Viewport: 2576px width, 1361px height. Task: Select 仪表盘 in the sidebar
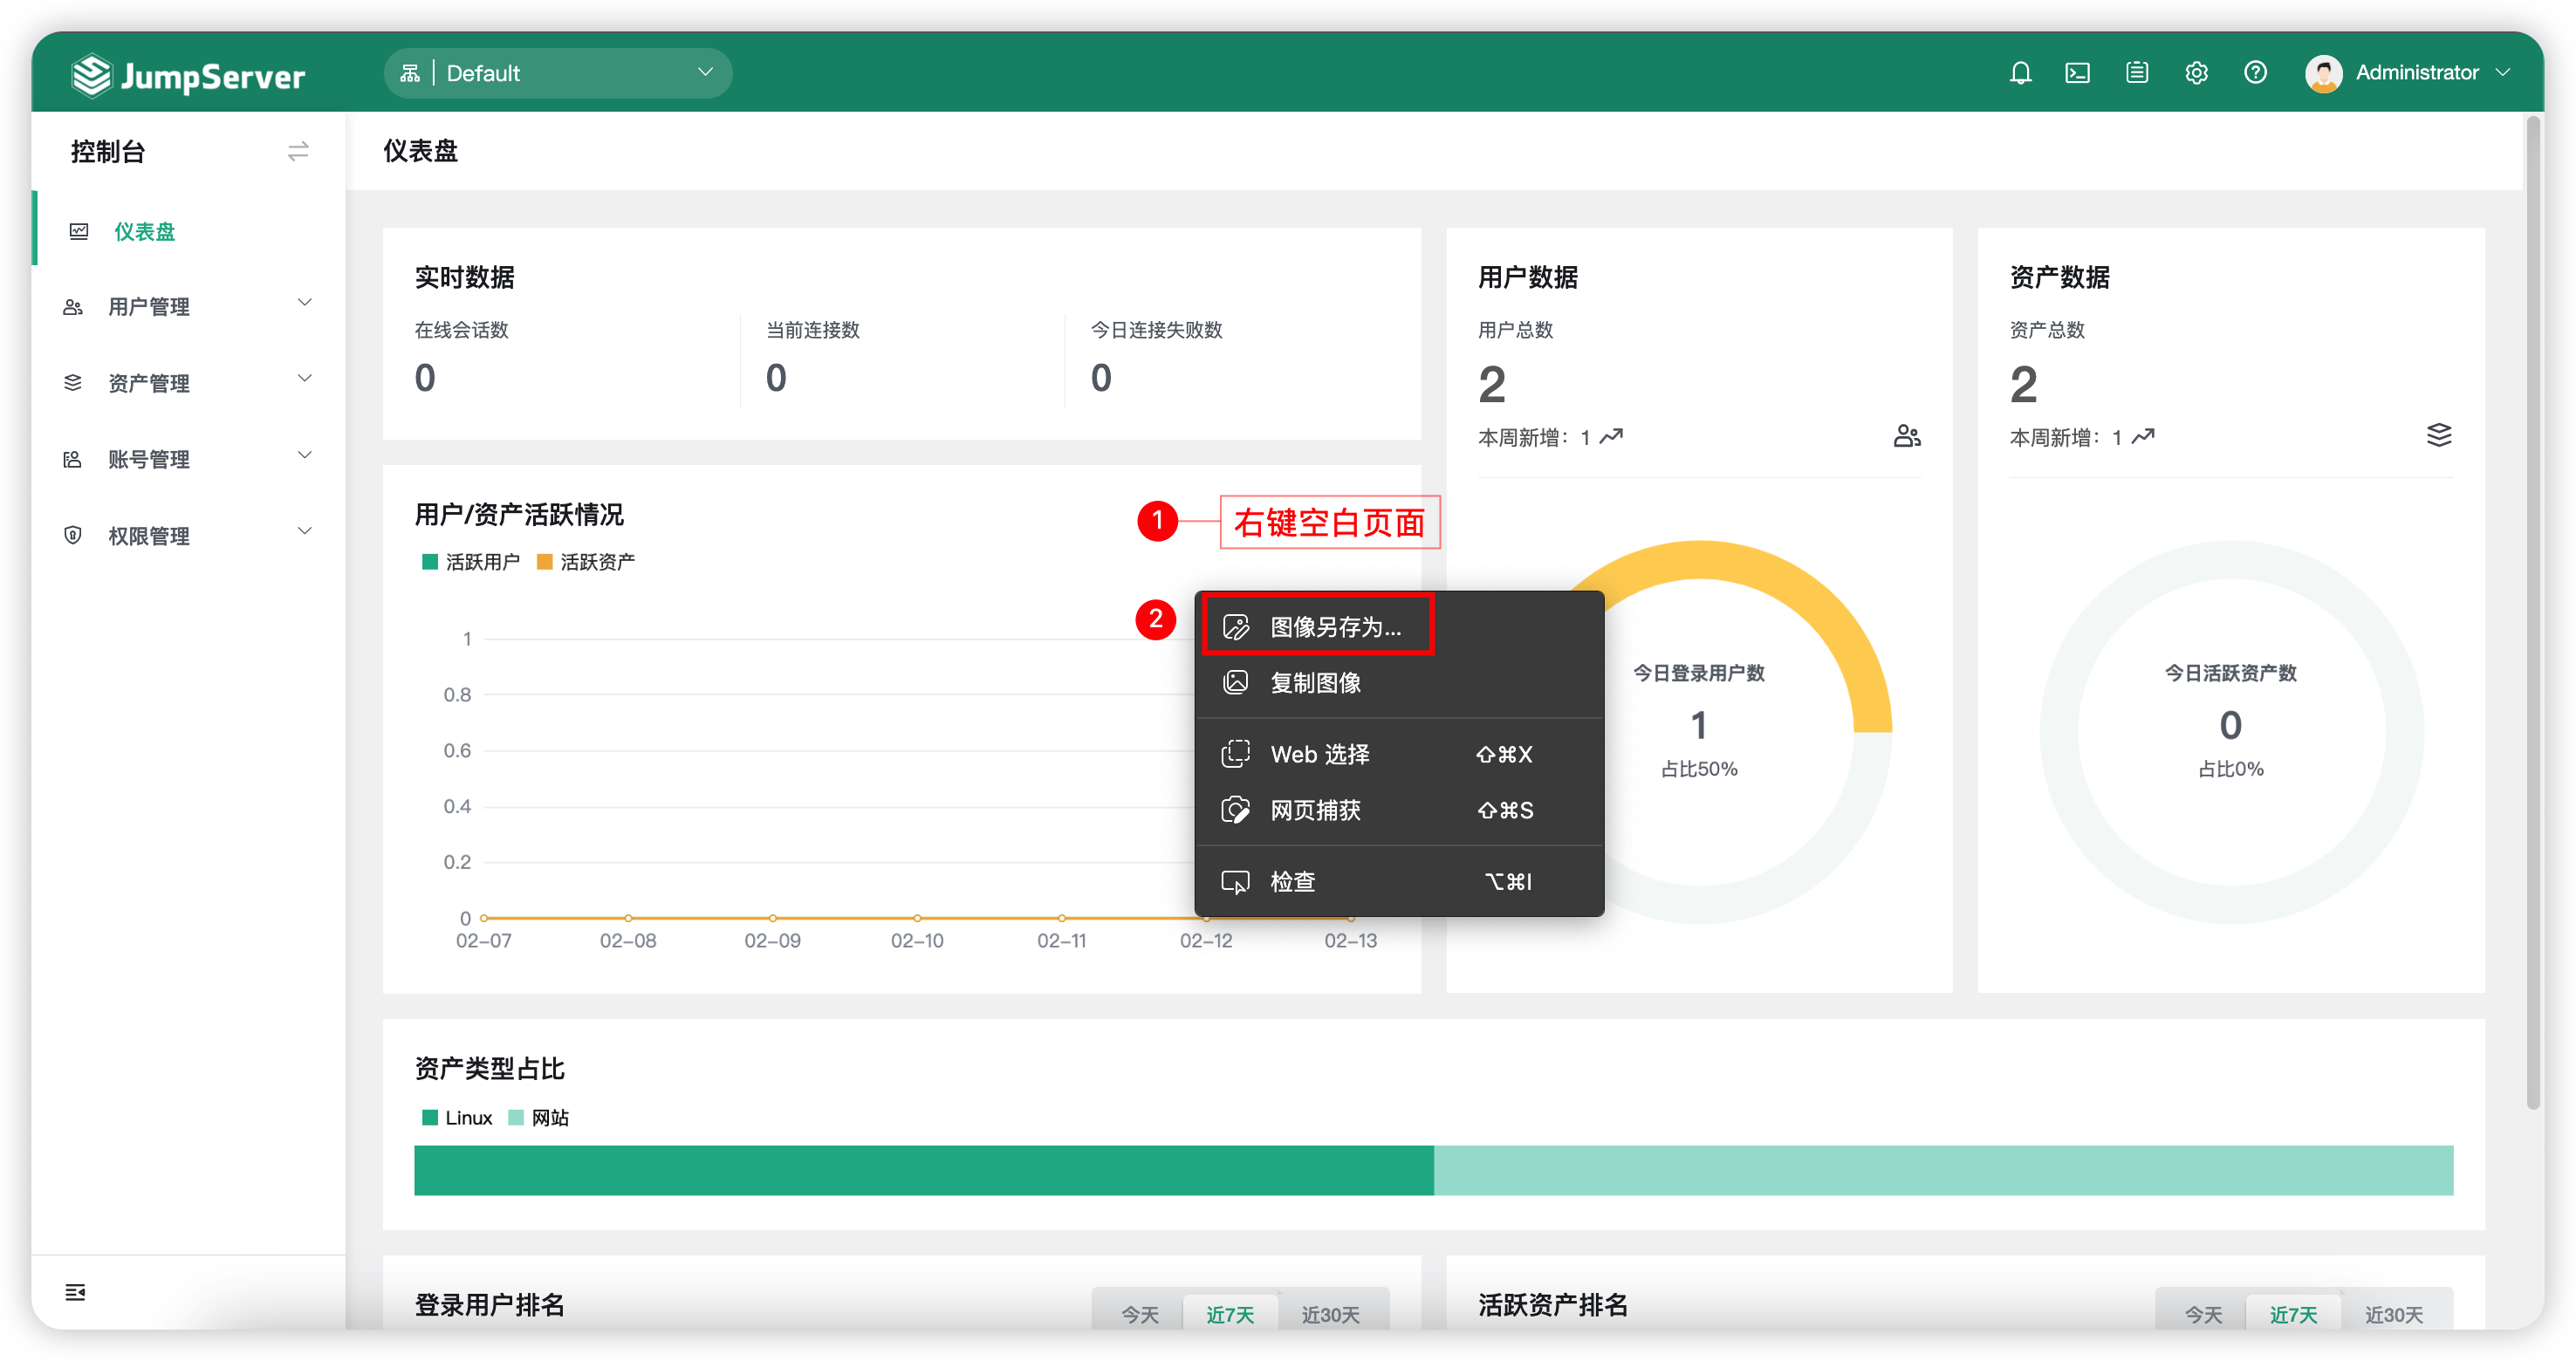[189, 232]
